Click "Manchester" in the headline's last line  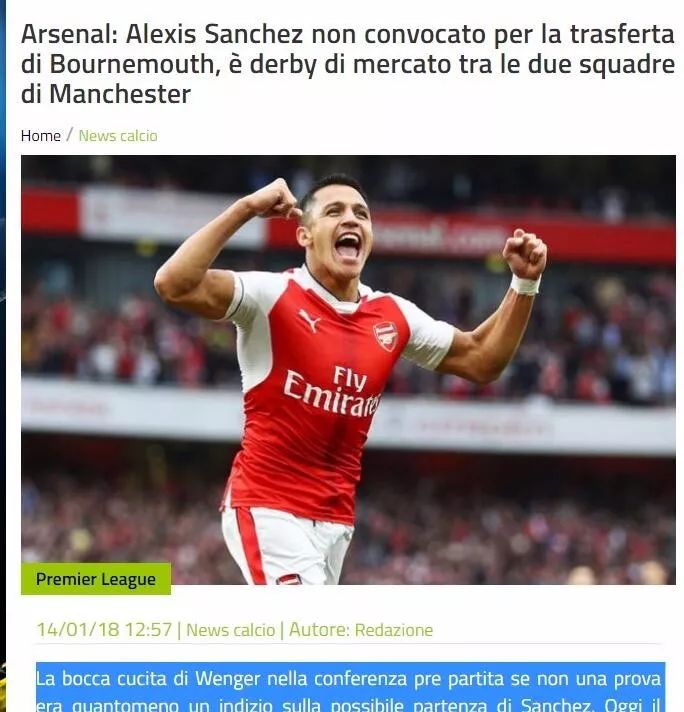pos(120,94)
